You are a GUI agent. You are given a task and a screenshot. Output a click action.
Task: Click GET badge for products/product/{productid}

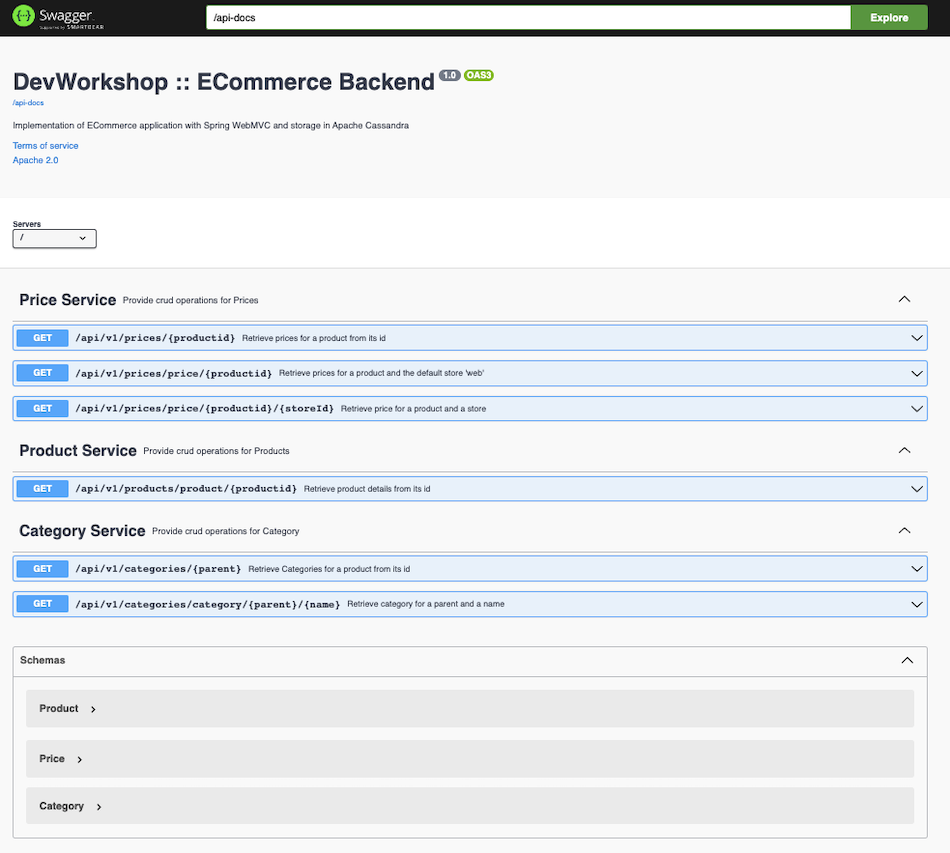pyautogui.click(x=42, y=489)
